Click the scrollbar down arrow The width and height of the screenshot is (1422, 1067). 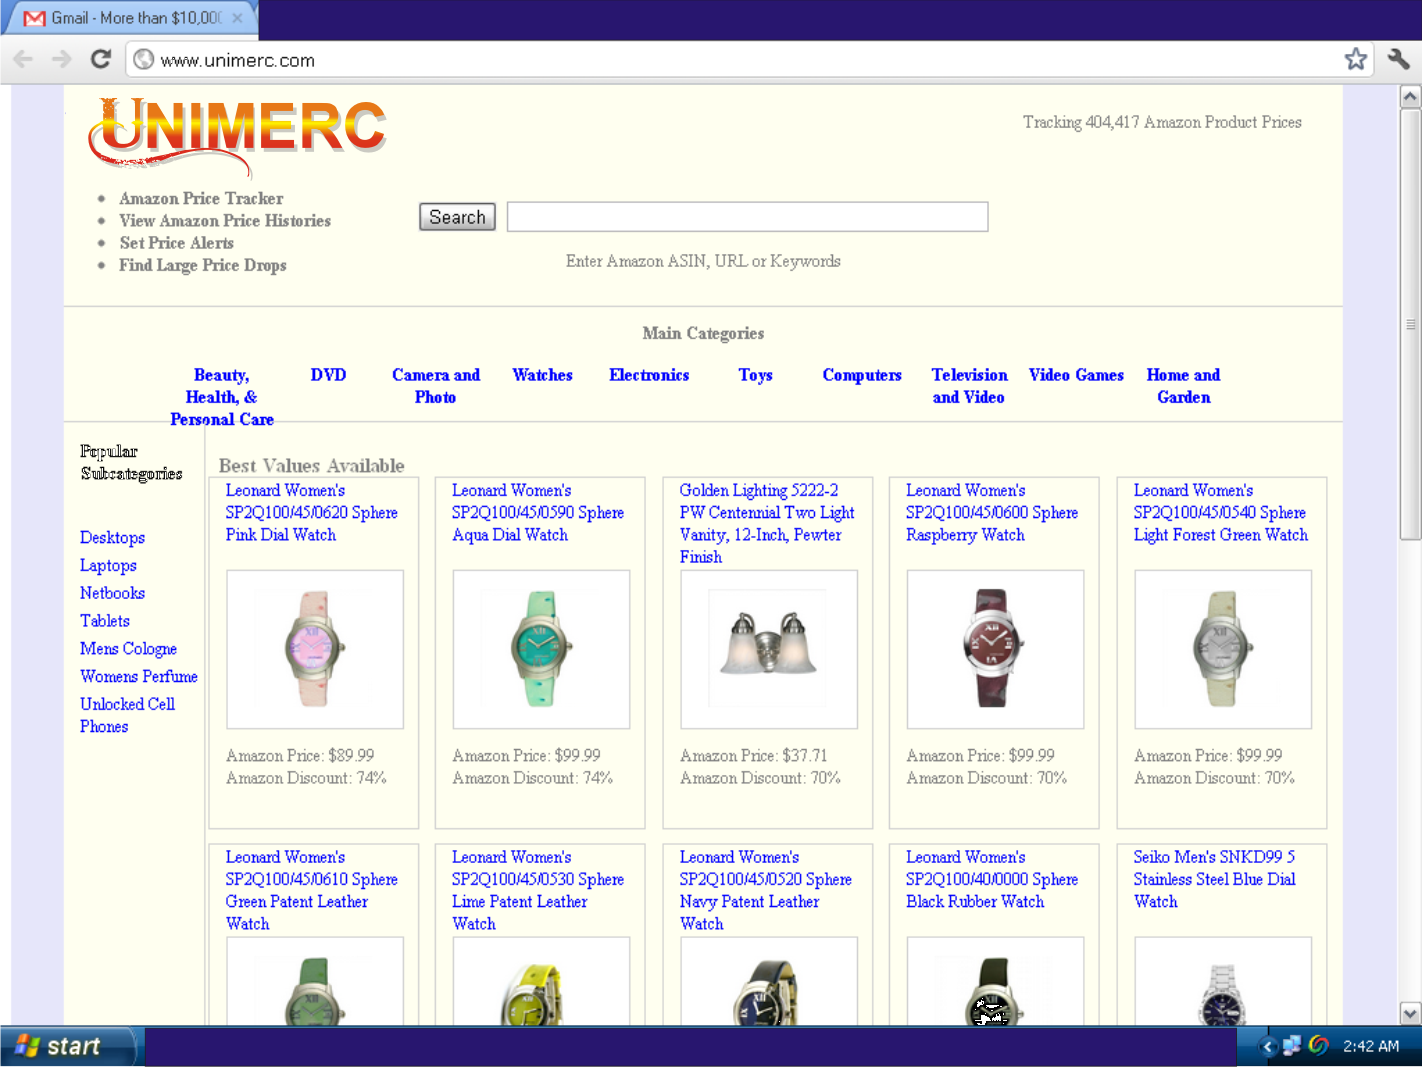[1410, 1013]
